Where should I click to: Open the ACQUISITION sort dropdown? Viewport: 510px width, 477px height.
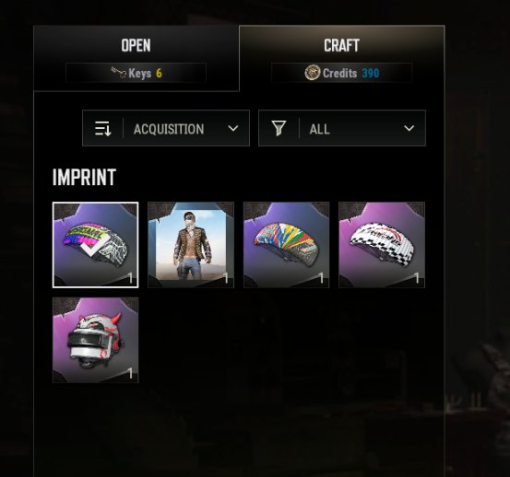166,128
